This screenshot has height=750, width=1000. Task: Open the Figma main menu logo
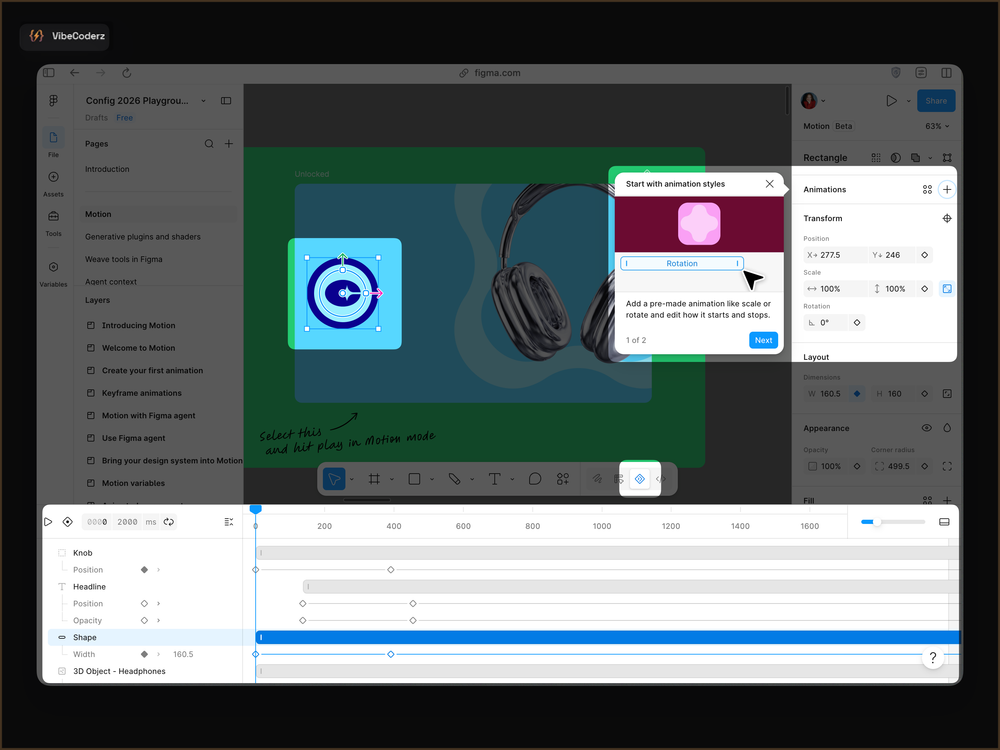[54, 100]
